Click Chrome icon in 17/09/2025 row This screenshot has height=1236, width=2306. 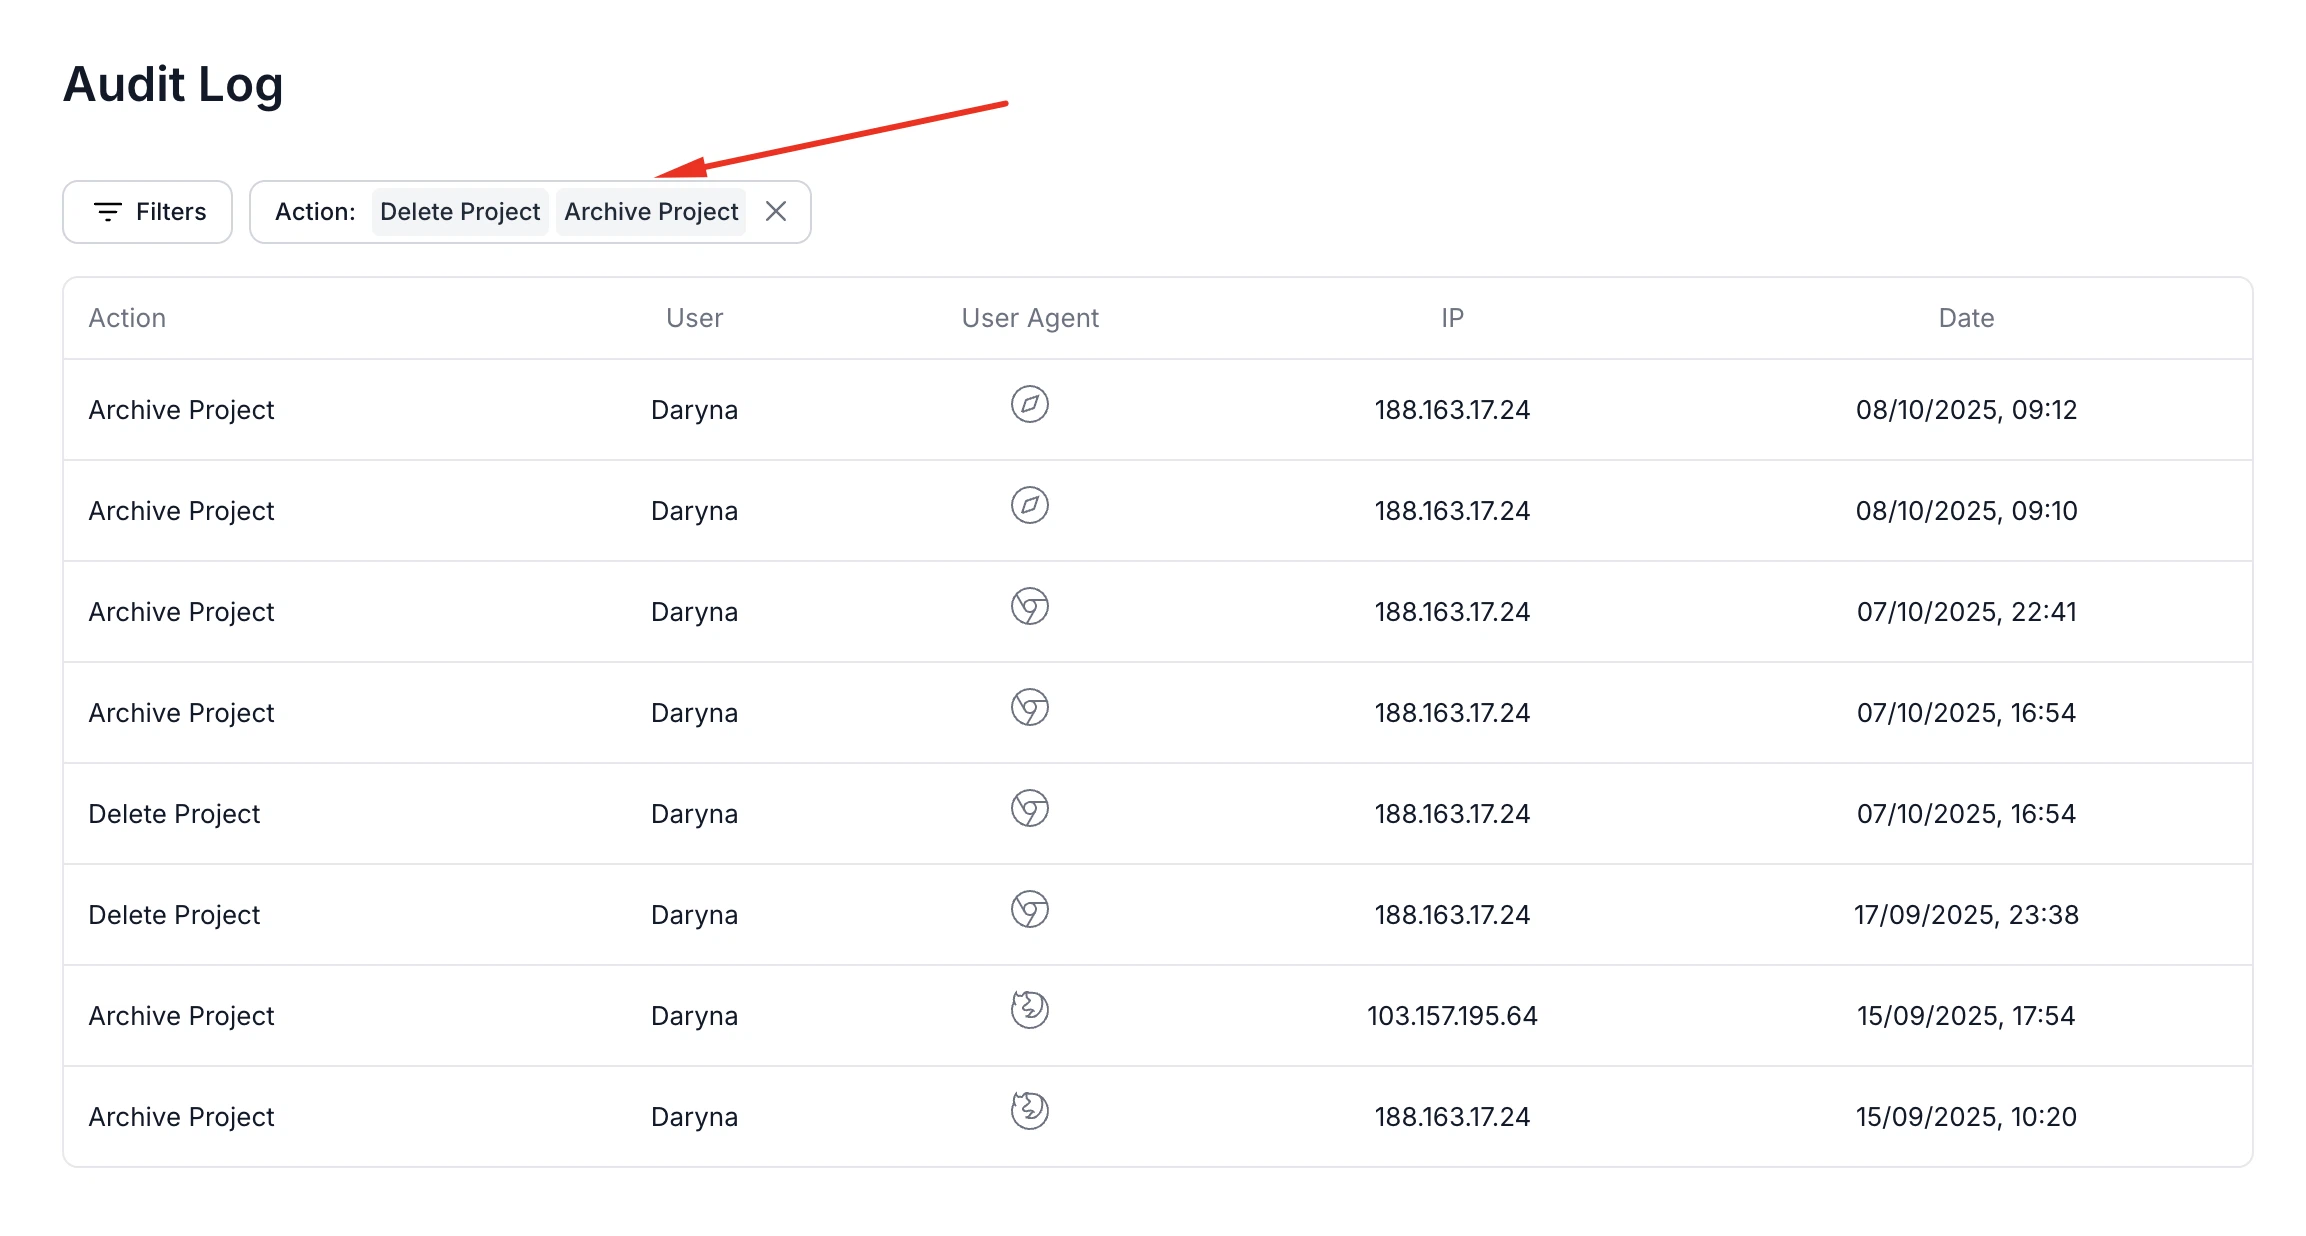coord(1029,910)
